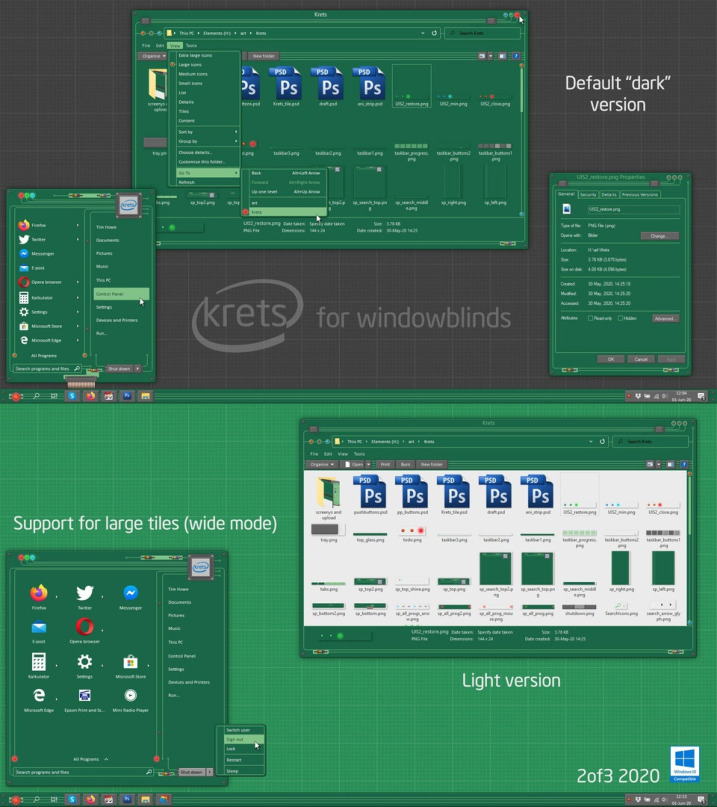Select sp_right.png thumbnail in light Explorer
Screen dimensions: 717x807
pos(620,571)
